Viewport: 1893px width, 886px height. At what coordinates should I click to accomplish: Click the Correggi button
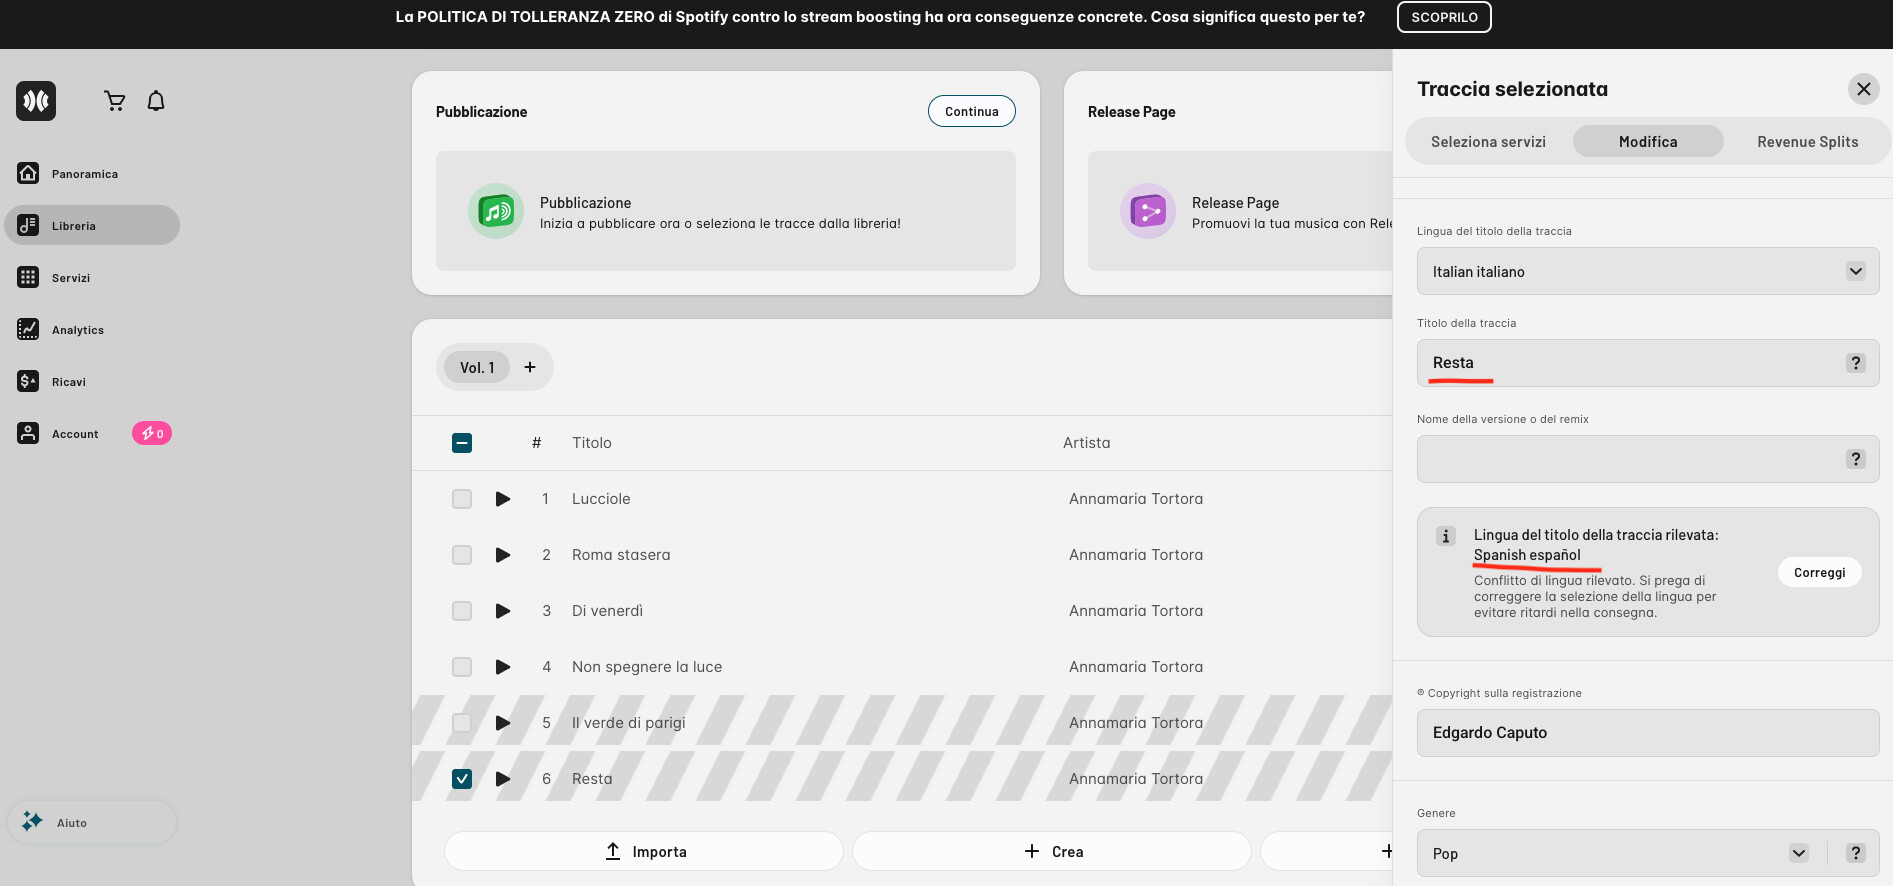tap(1819, 572)
